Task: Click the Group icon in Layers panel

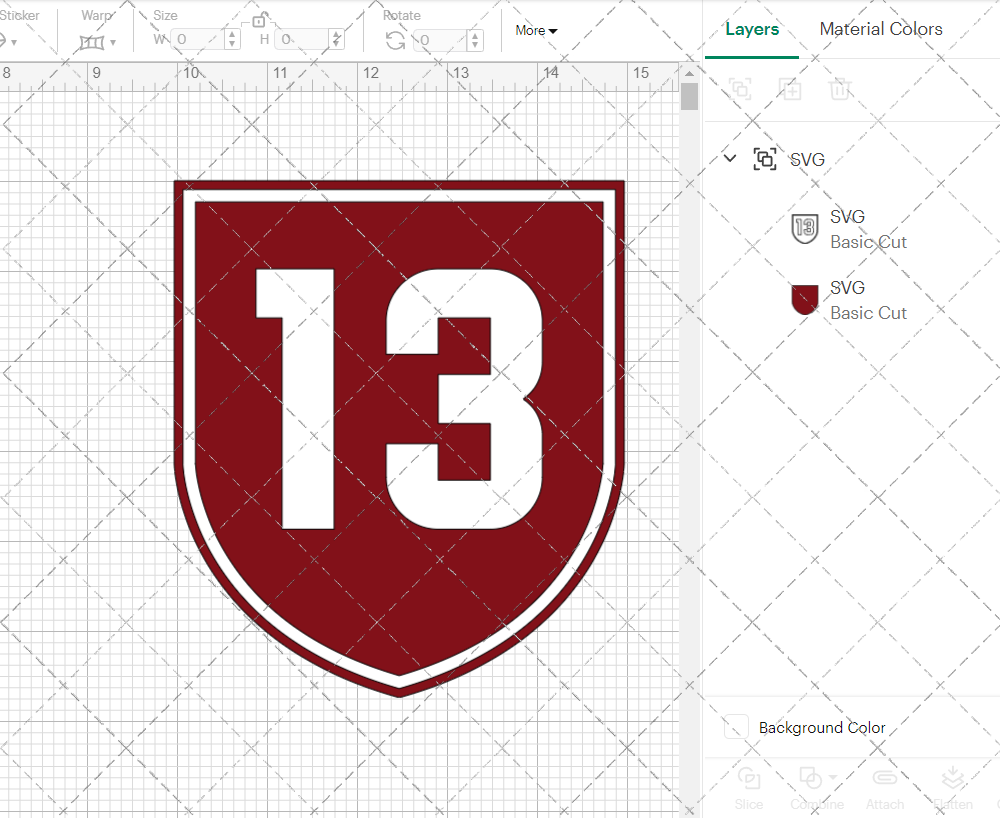Action: 740,89
